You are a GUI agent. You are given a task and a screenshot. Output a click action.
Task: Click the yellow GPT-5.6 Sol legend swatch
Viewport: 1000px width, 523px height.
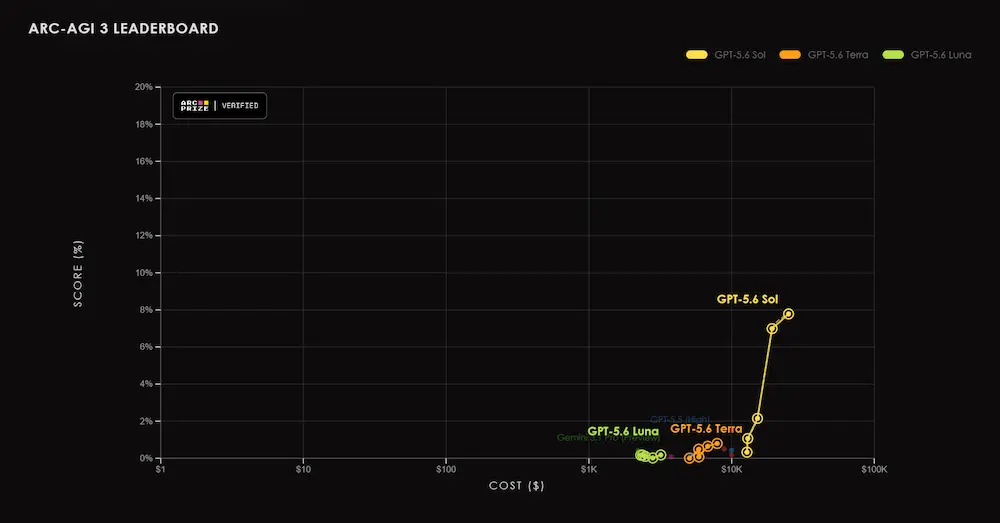(x=696, y=55)
